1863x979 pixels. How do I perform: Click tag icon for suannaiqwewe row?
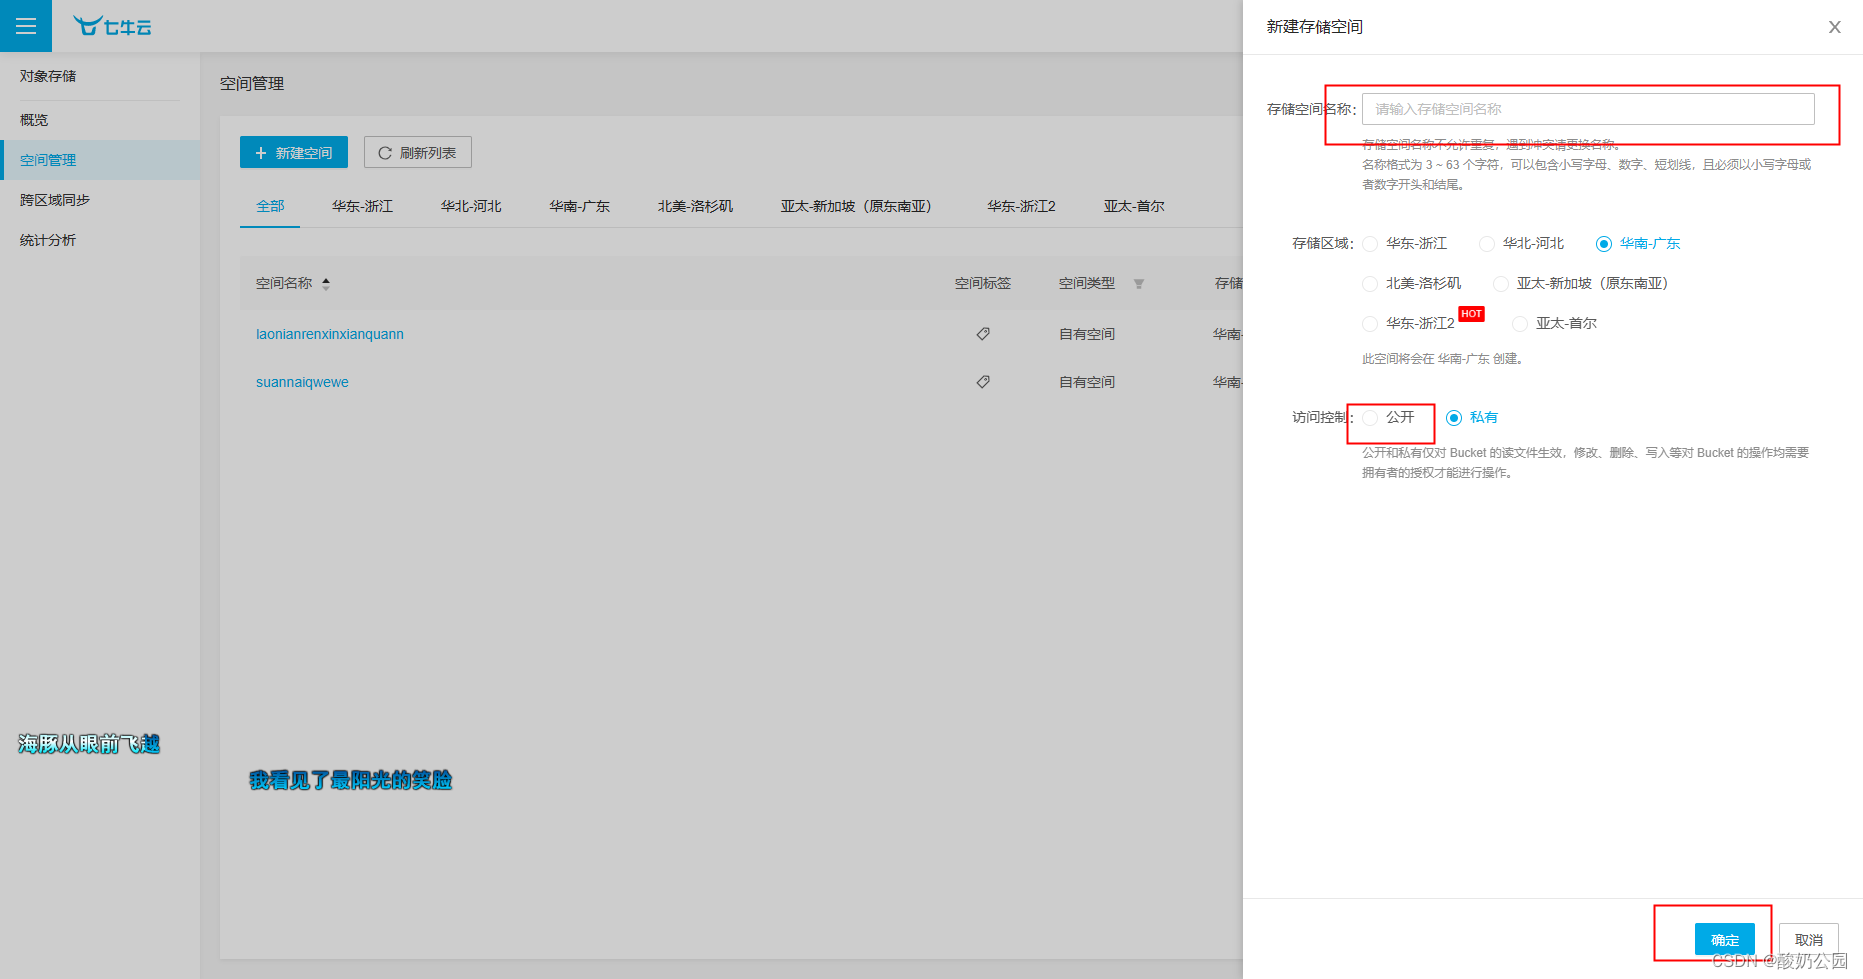(x=983, y=382)
